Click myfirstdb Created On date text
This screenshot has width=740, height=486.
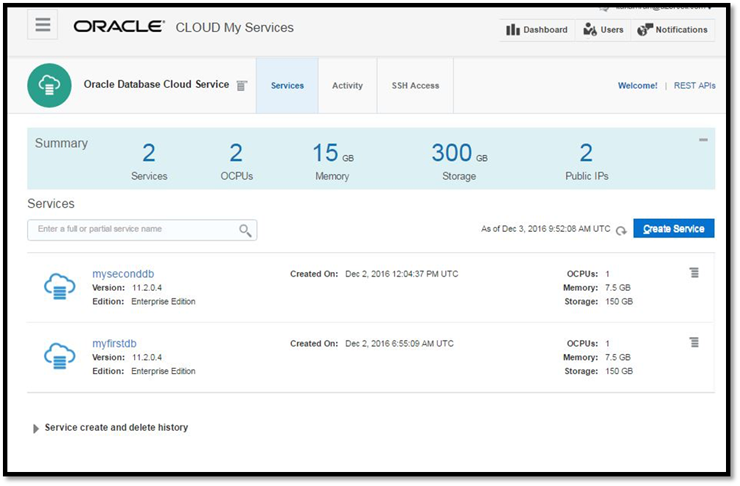click(399, 344)
